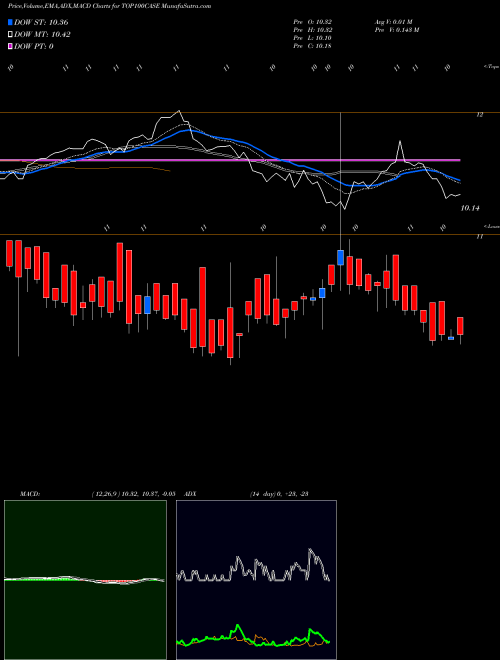Screen dimensions: 500x660
Task: Click the green ADX line's highest spike
Action: pos(238,626)
